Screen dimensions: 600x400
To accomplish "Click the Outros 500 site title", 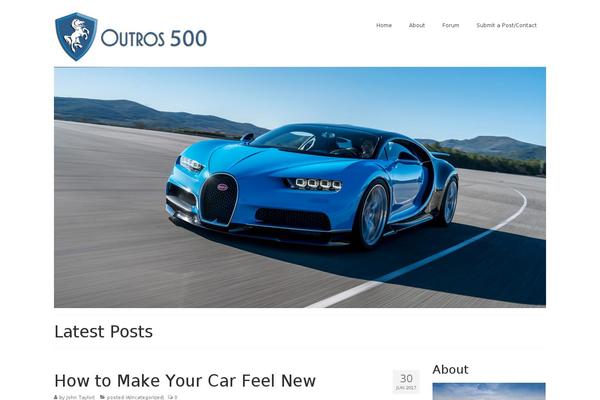I will point(154,38).
